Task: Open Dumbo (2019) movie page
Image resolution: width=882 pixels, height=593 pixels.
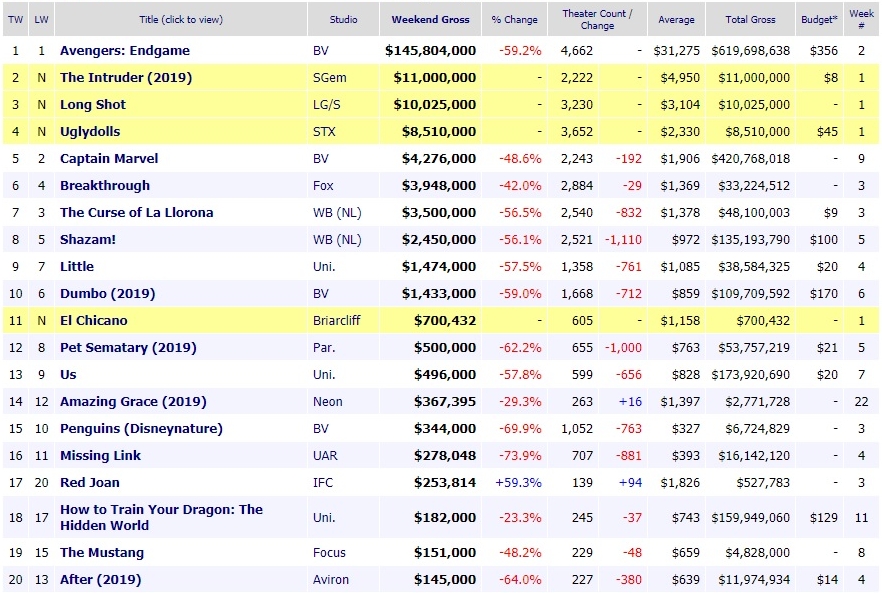Action: pos(107,294)
